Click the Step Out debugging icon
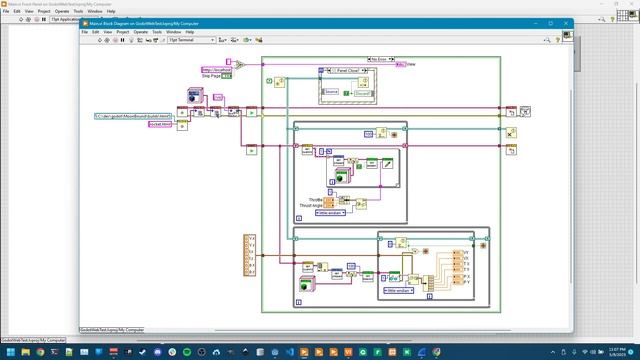The width and height of the screenshot is (640, 360). pos(163,40)
